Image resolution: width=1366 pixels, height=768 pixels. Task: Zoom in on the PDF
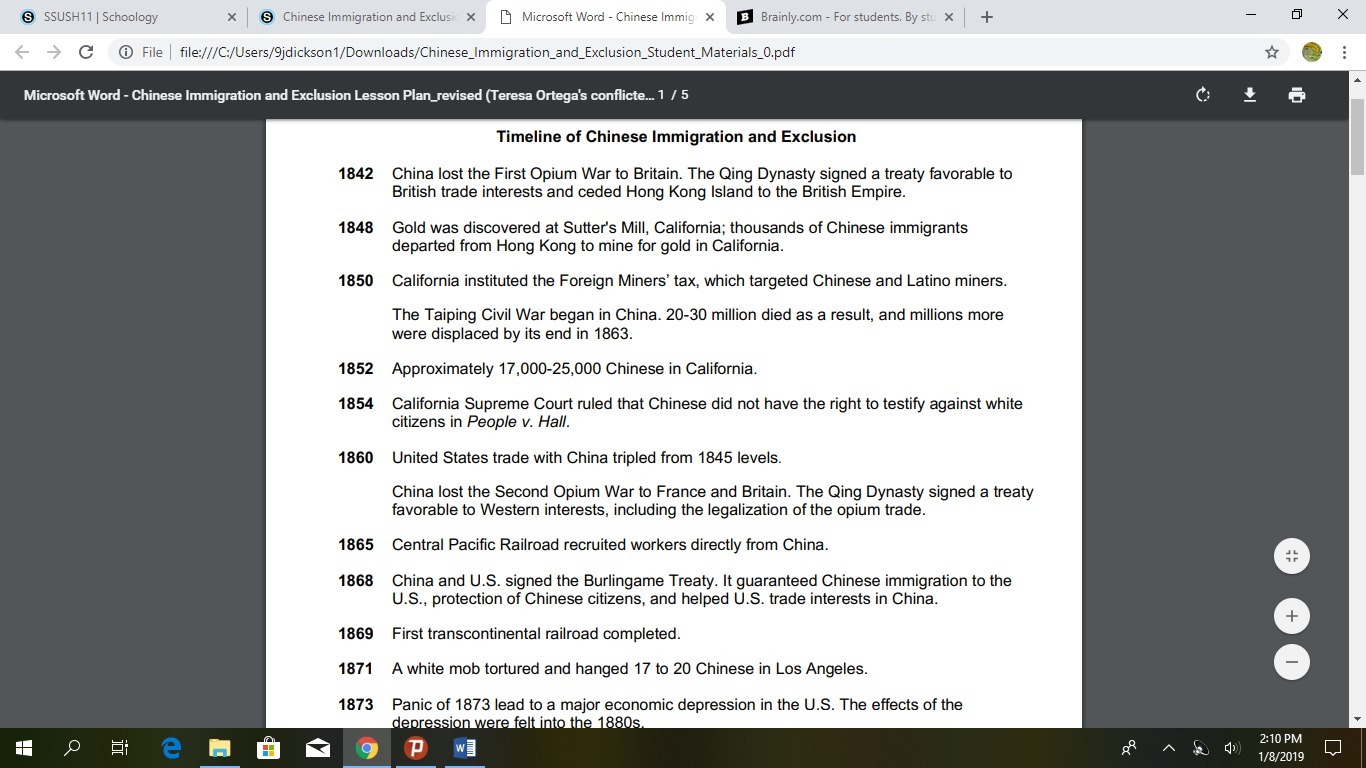pyautogui.click(x=1292, y=616)
